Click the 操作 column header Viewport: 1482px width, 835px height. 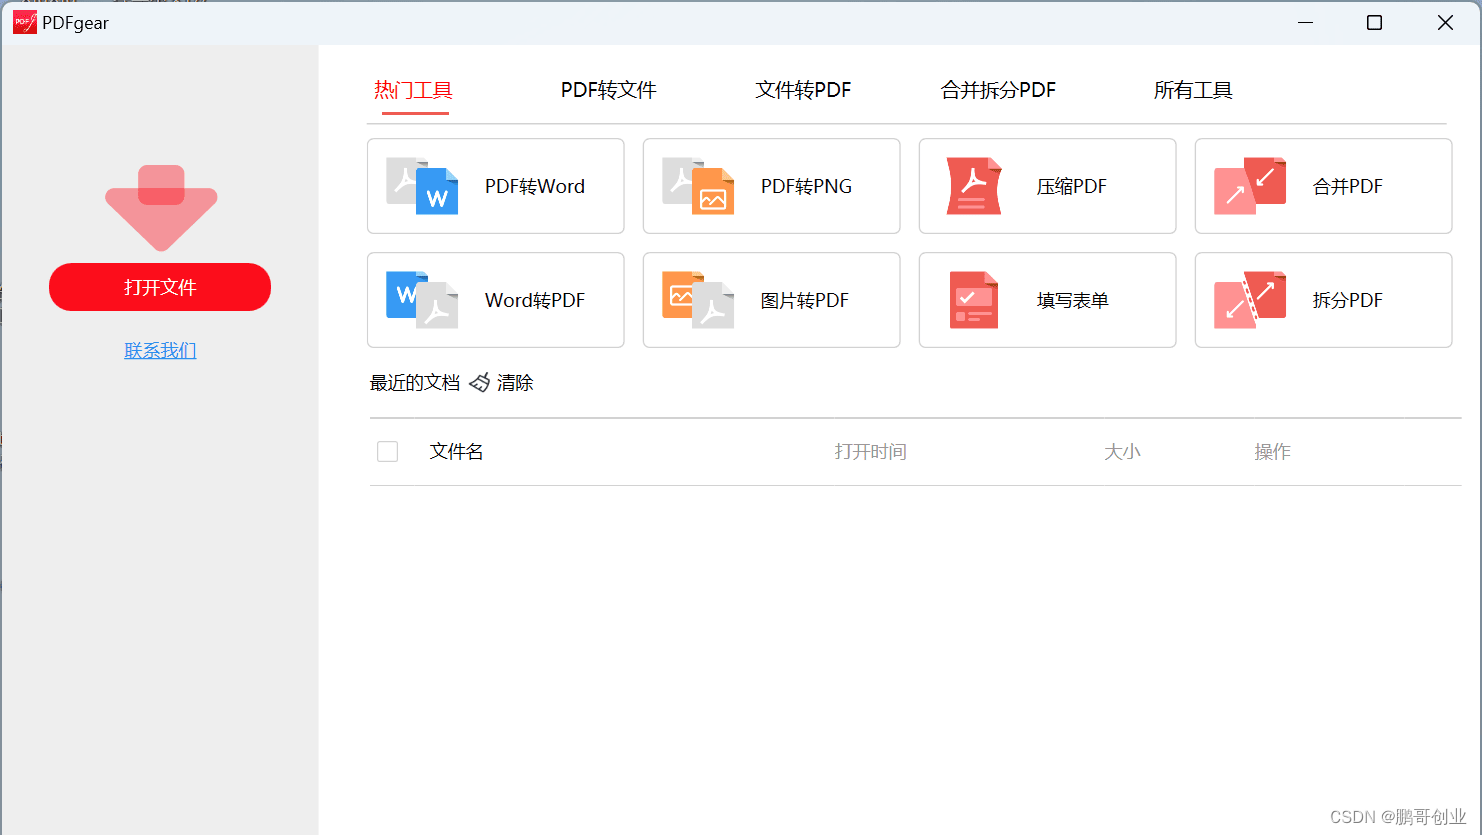(x=1272, y=452)
